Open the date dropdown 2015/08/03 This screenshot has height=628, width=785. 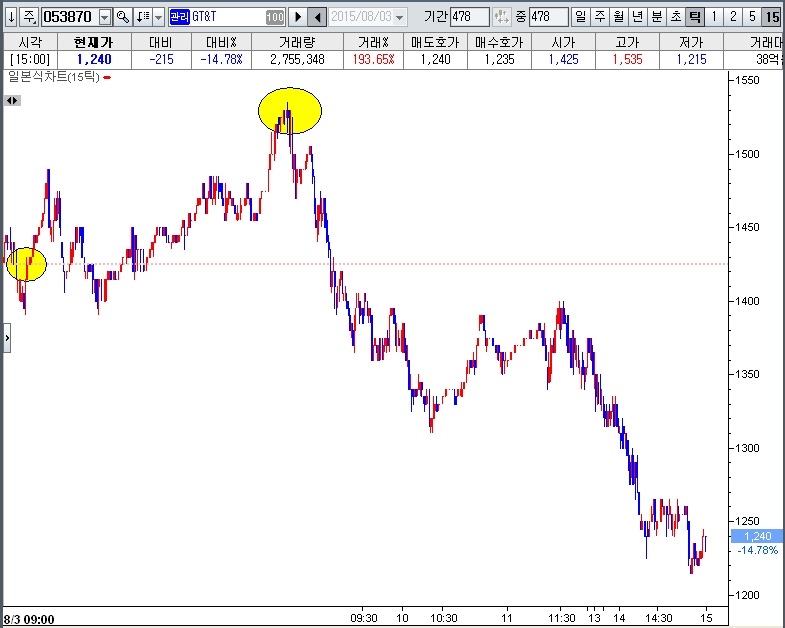coord(399,18)
